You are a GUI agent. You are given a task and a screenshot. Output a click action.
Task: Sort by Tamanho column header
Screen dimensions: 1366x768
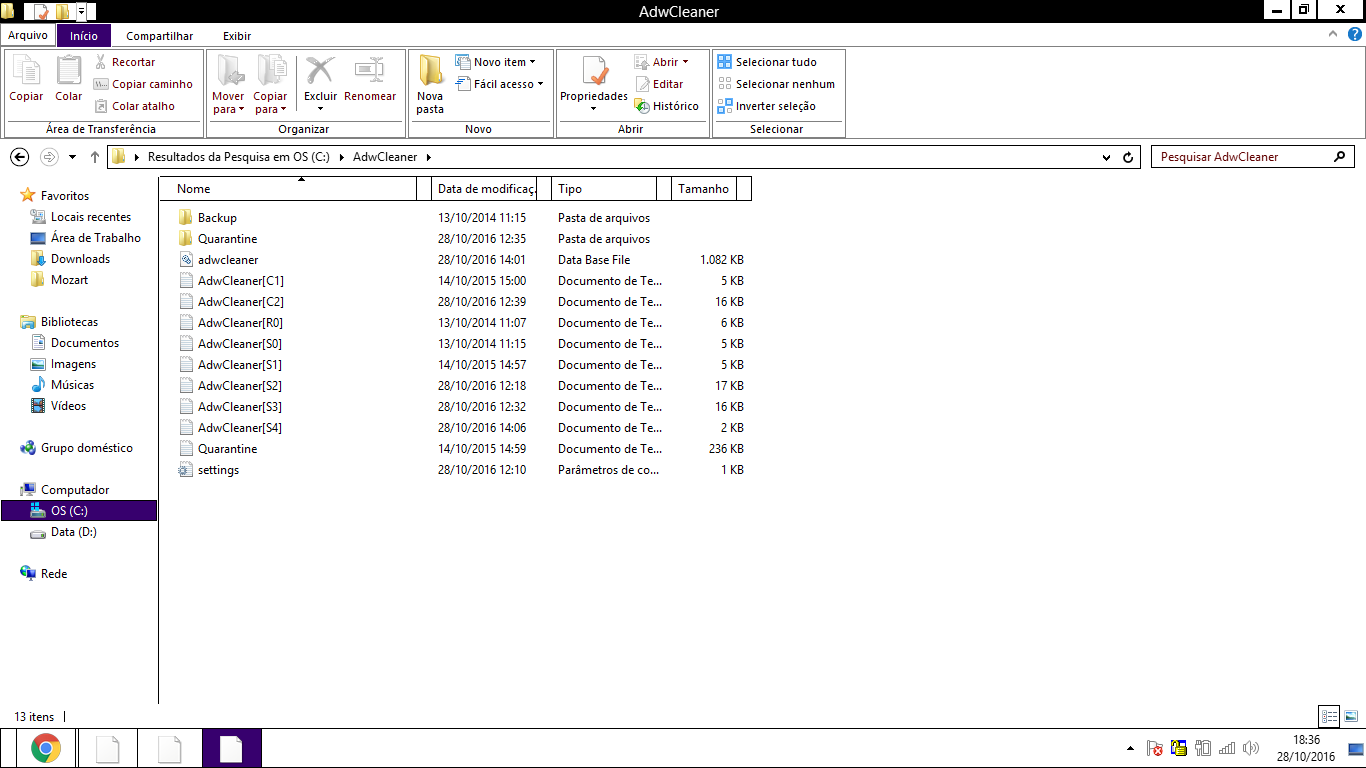click(x=704, y=188)
